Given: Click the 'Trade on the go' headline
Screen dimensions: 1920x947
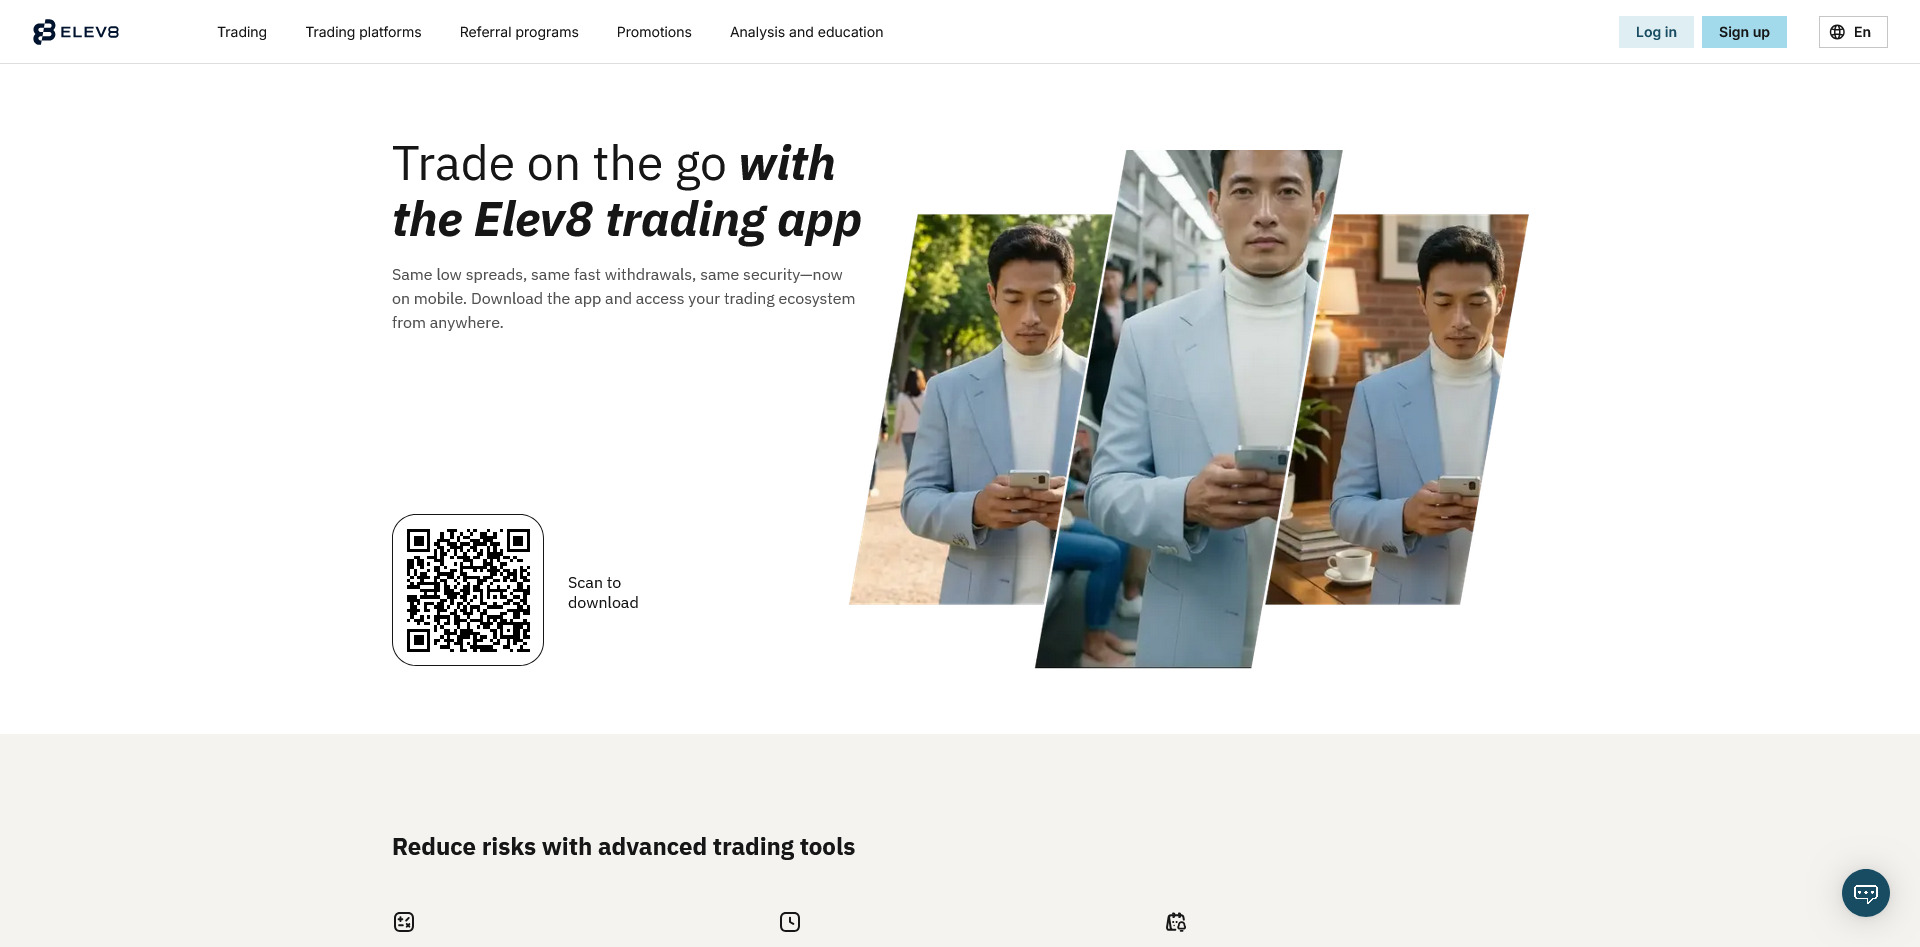Looking at the screenshot, I should [x=626, y=191].
